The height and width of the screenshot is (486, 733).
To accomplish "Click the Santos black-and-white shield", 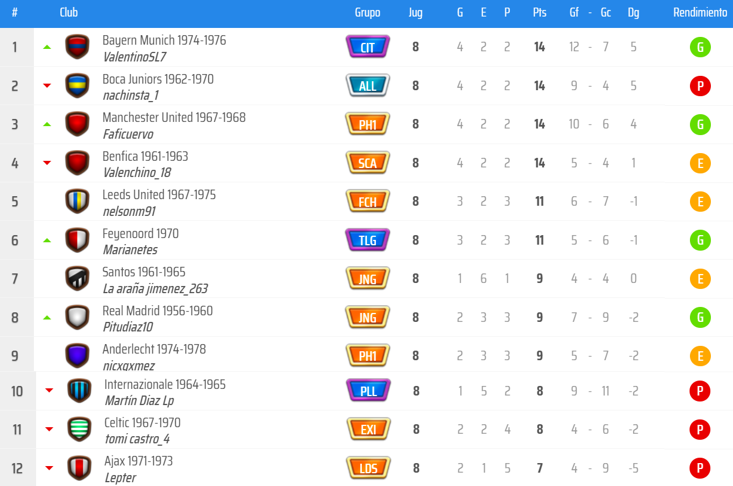I will (77, 279).
